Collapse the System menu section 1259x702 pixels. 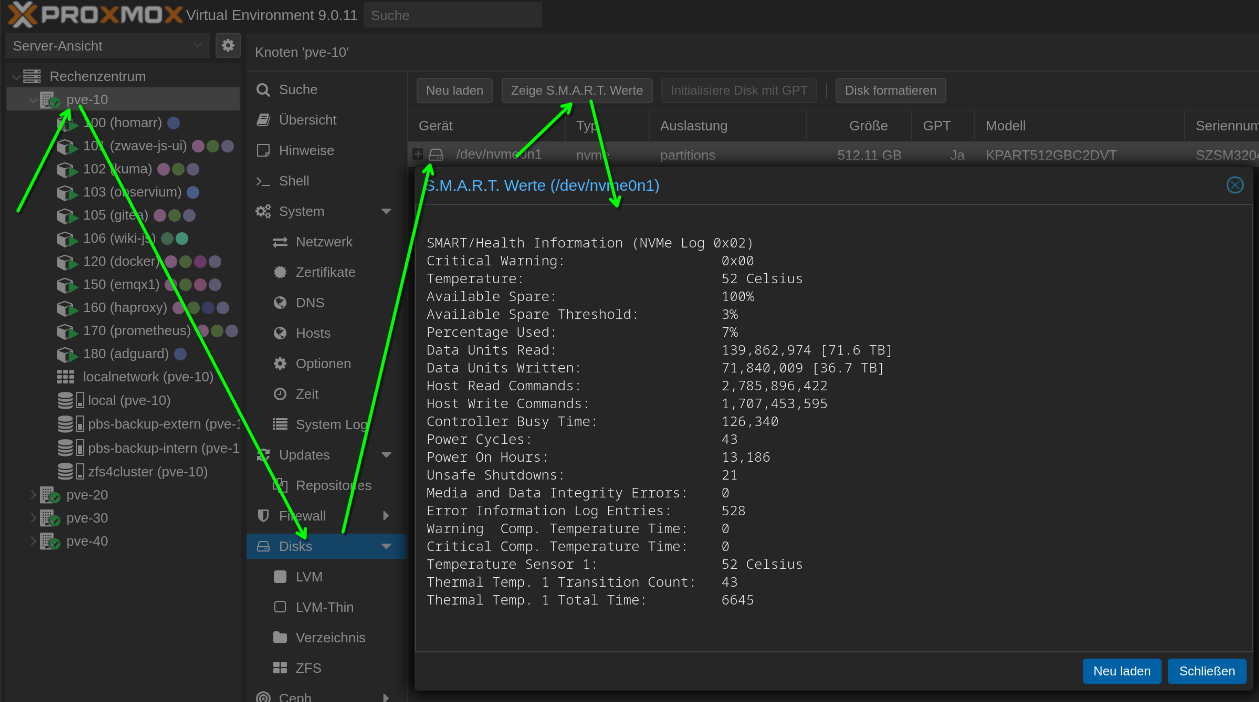click(386, 212)
